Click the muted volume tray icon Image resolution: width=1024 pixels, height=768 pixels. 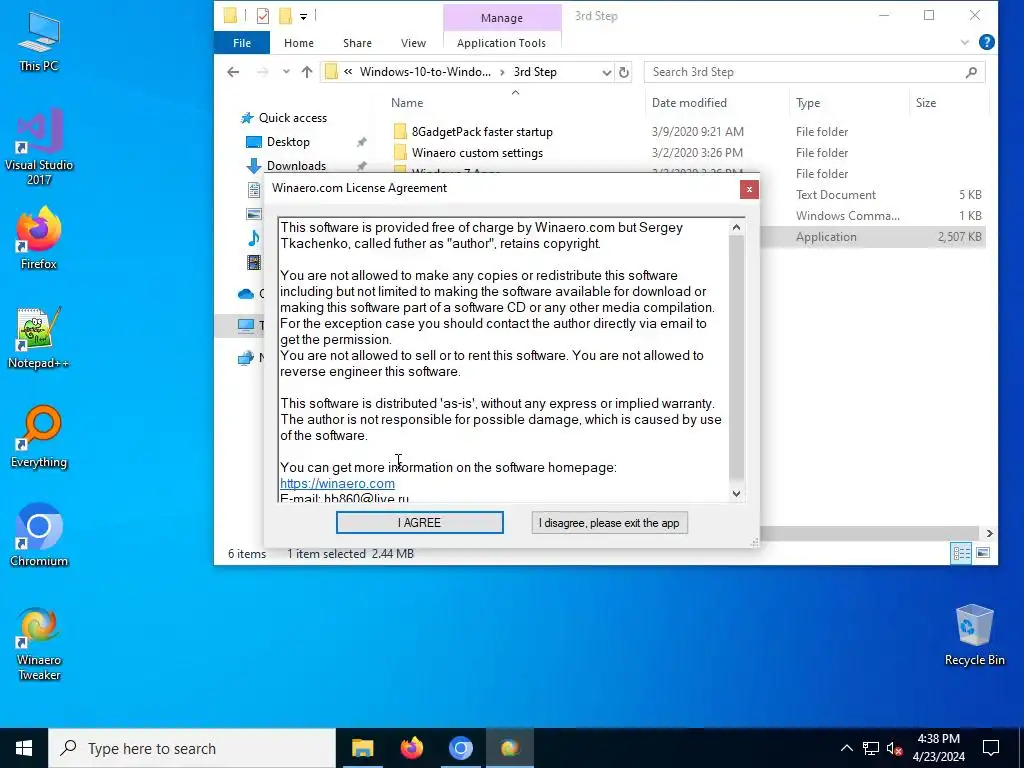pyautogui.click(x=895, y=748)
